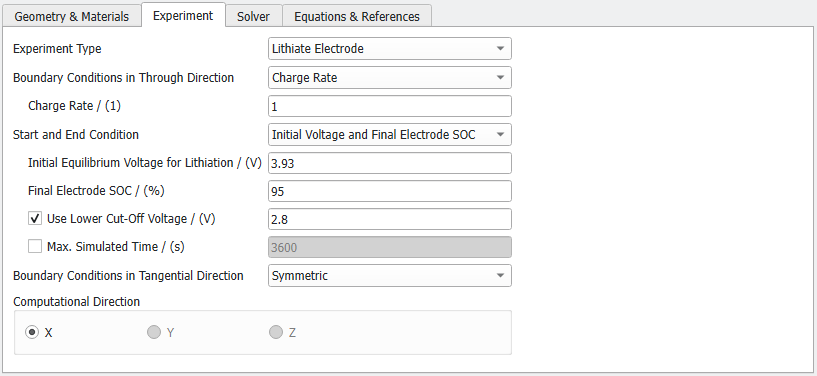Click the Final Electrode SOC field
This screenshot has height=376, width=817.
(x=390, y=191)
